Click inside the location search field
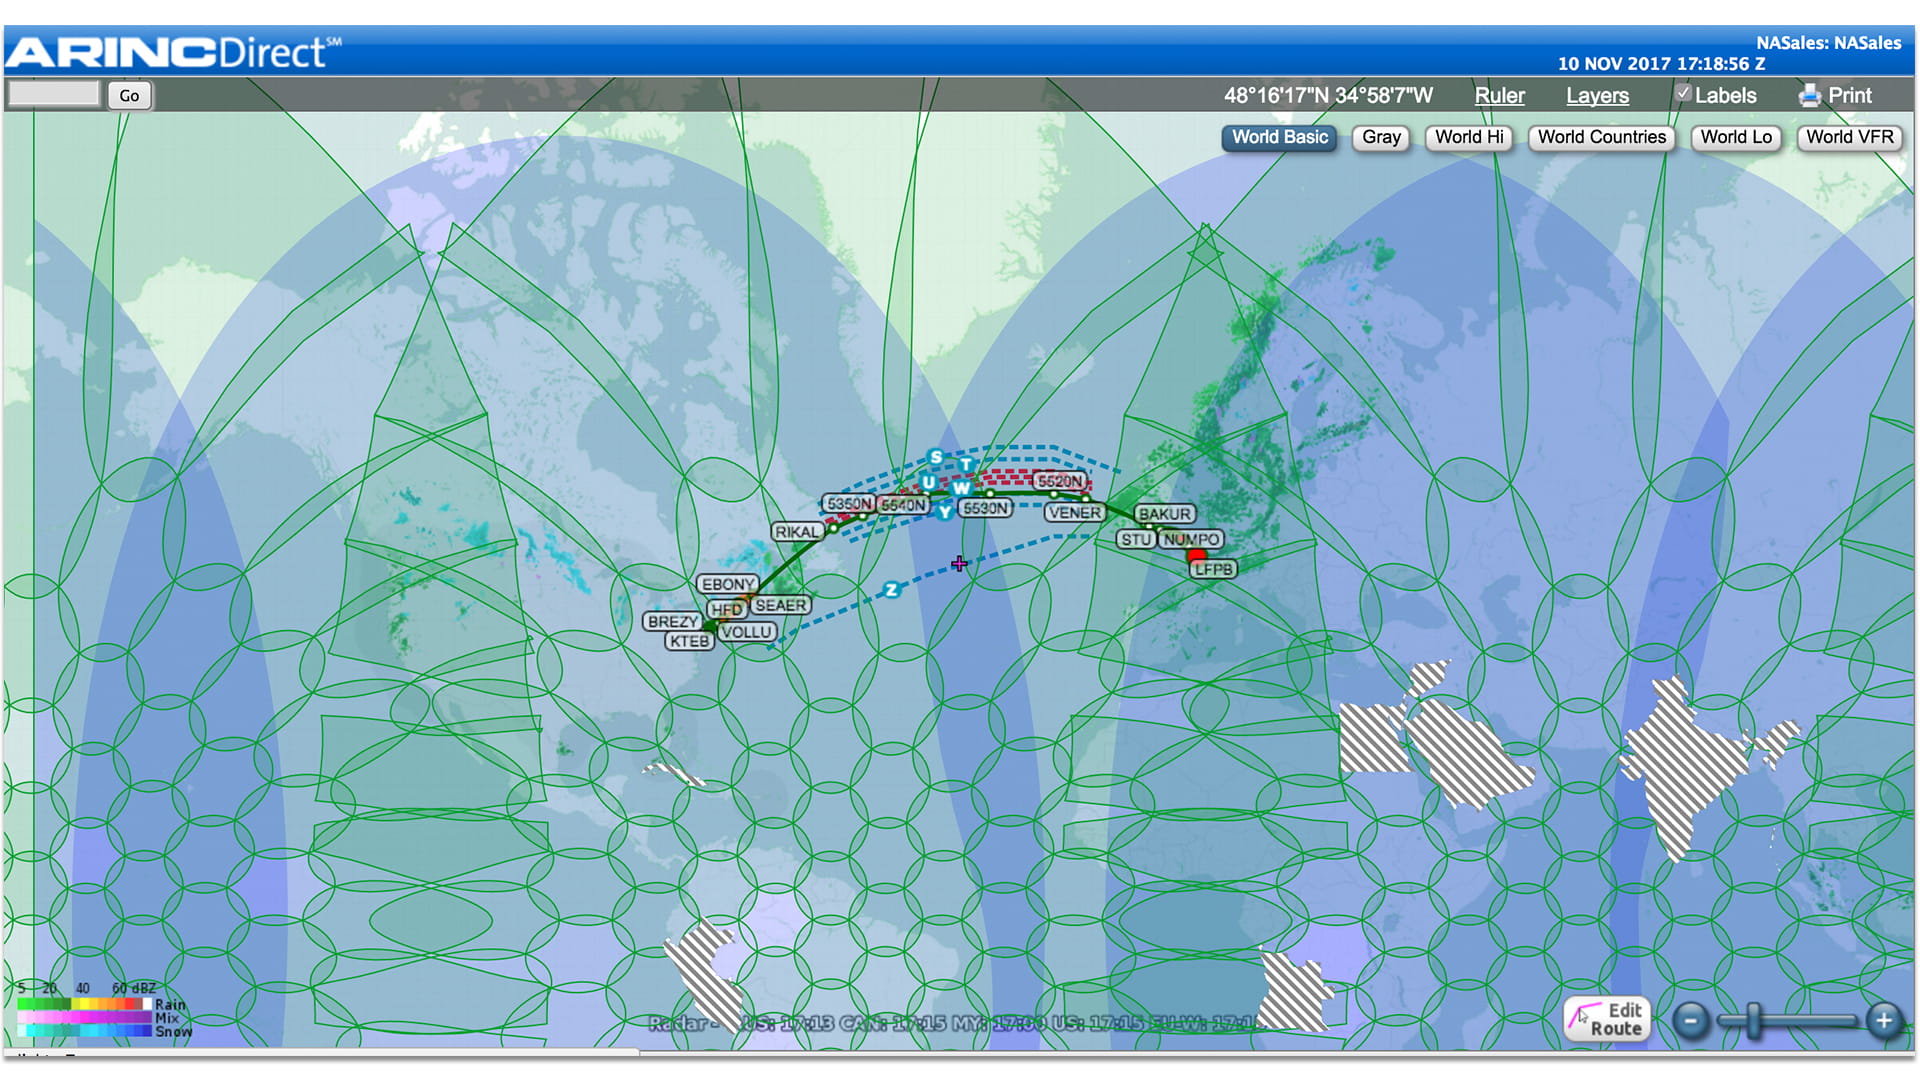Screen dimensions: 1920x1080 point(55,92)
